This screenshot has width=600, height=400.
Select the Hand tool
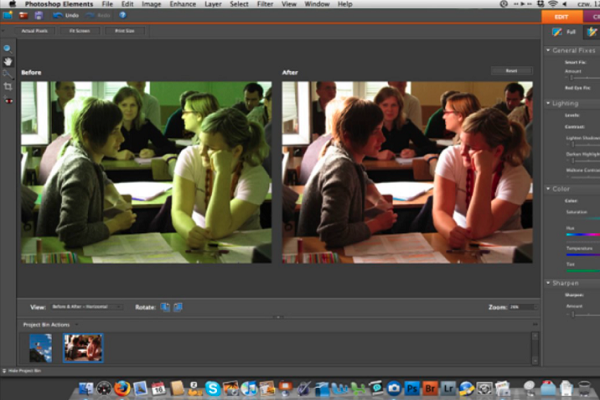[8, 61]
